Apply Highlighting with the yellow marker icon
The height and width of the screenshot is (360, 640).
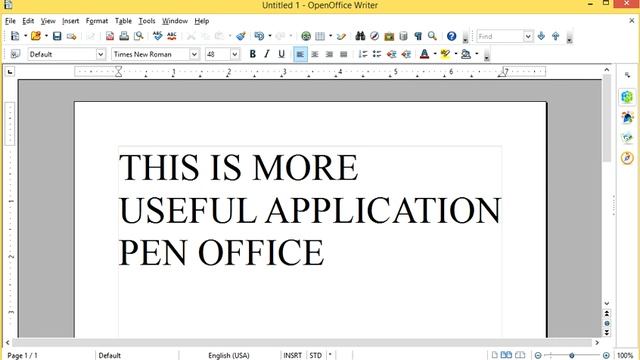click(x=445, y=54)
